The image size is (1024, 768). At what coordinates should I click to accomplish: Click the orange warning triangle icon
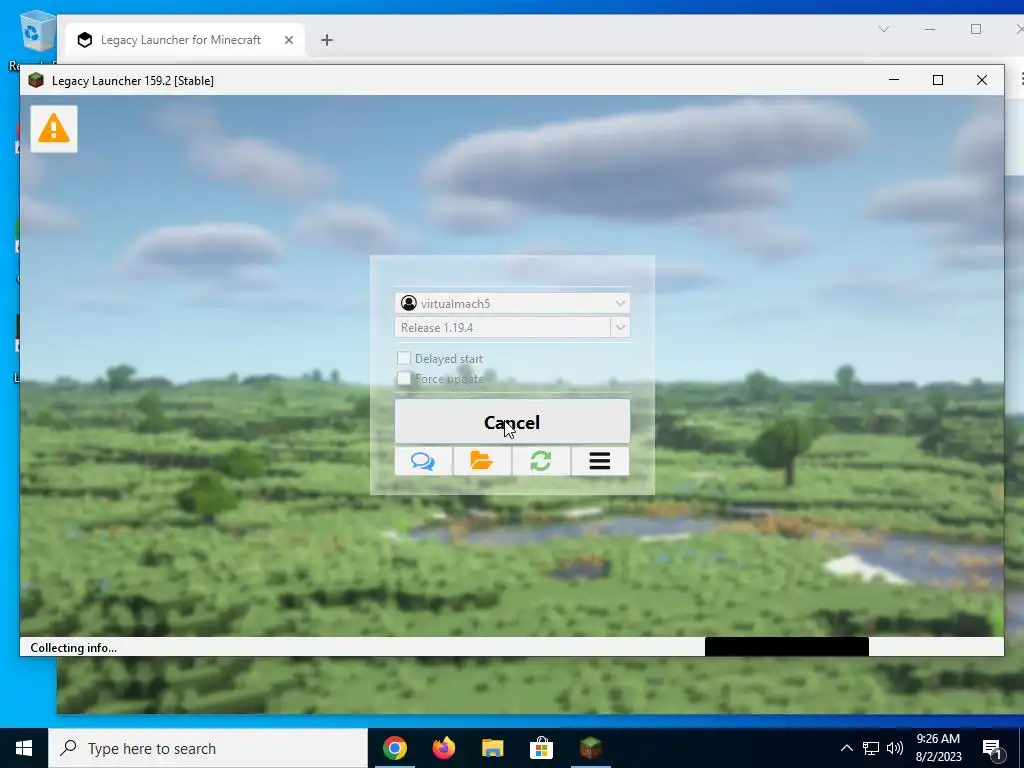54,129
